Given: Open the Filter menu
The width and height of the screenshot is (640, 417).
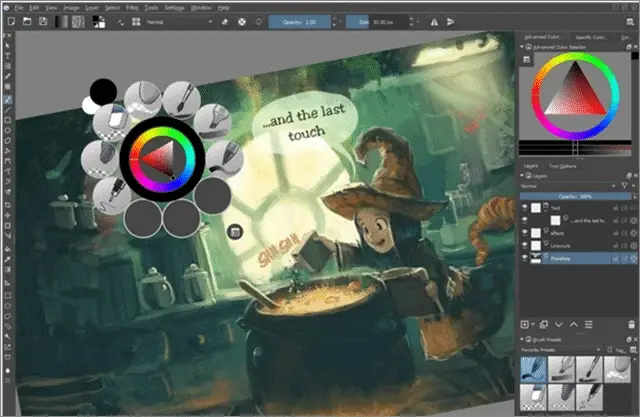Looking at the screenshot, I should pos(132,7).
